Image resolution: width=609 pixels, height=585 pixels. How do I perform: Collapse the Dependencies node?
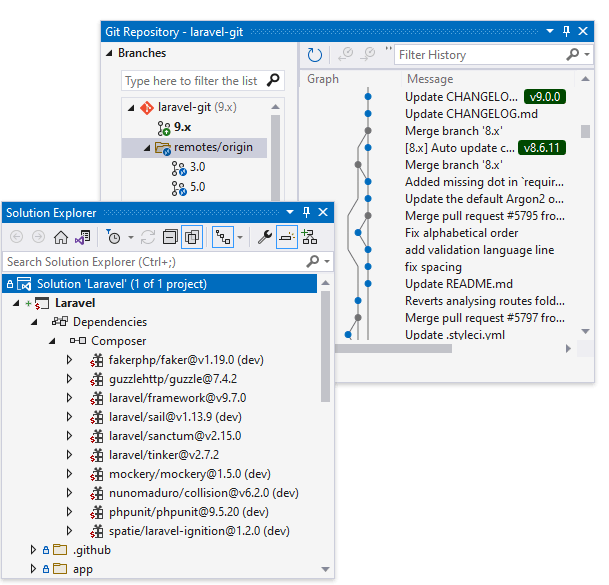coord(34,322)
